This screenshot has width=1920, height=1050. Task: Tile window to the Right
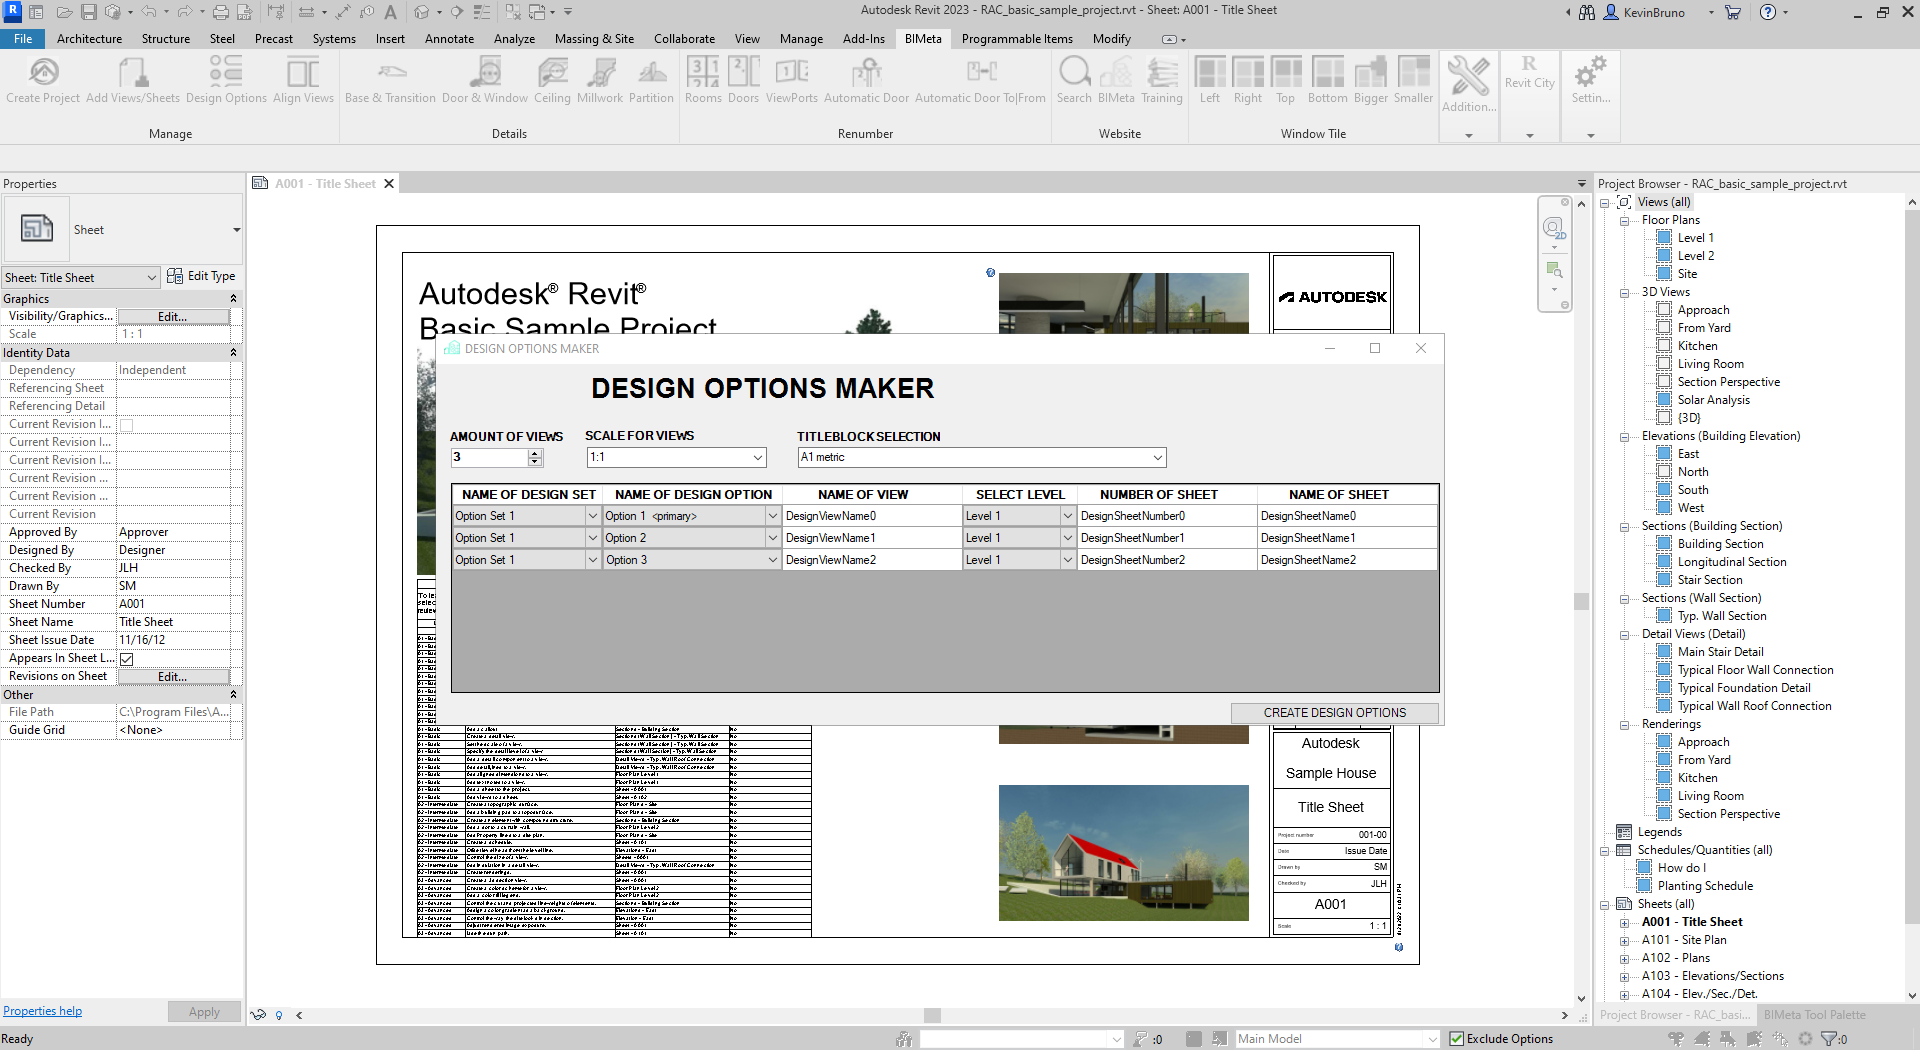click(1248, 80)
